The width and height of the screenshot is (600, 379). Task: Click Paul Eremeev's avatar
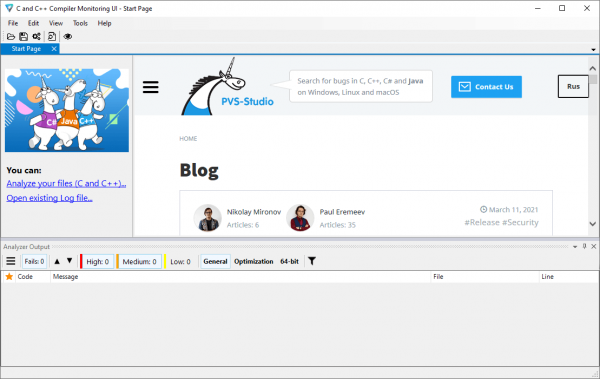coord(300,218)
